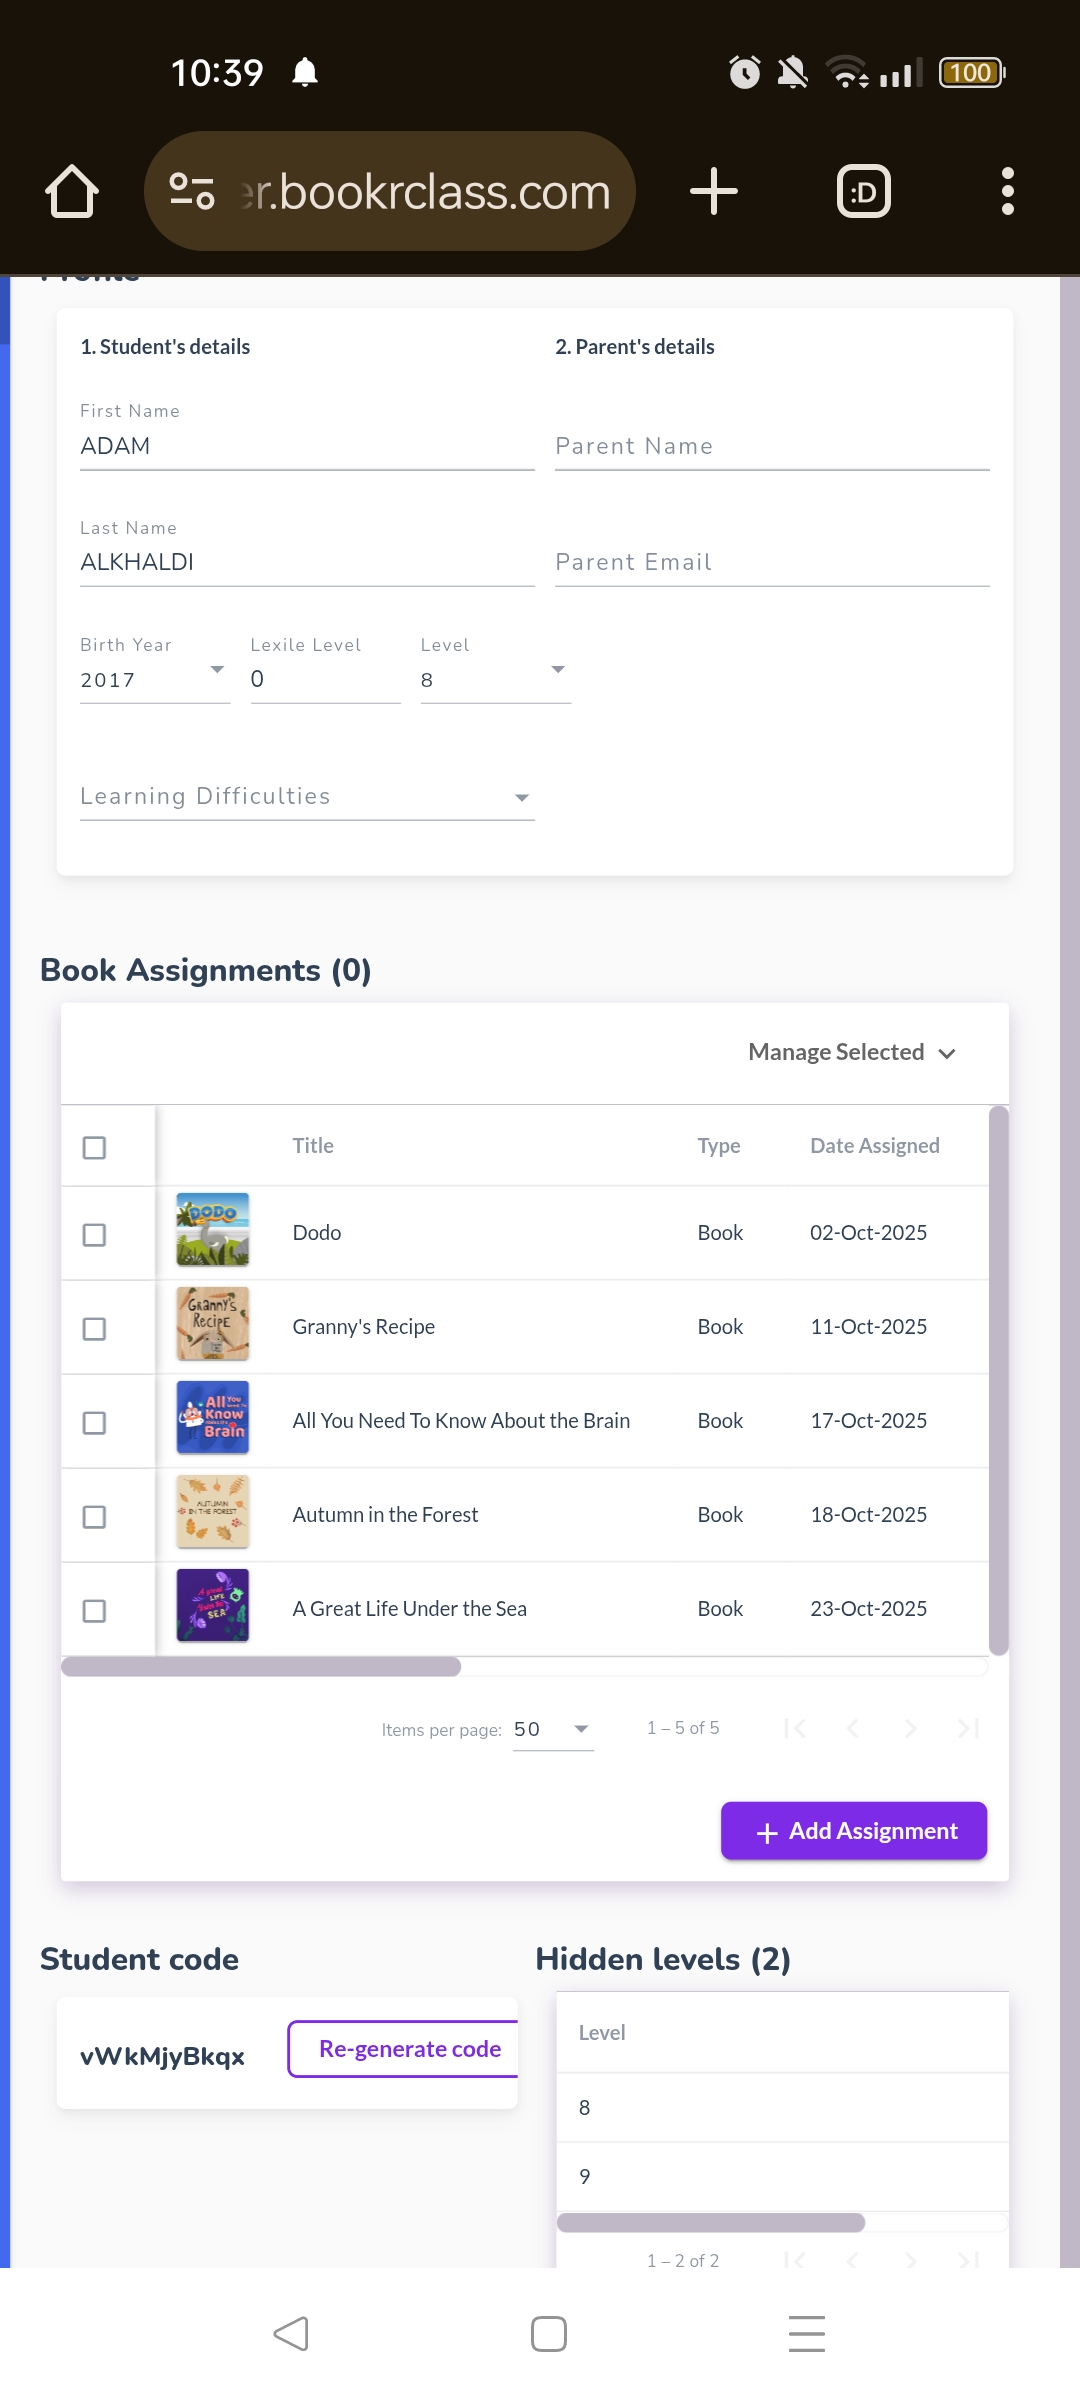
Task: Check the Dodo book checkbox
Action: 94,1235
